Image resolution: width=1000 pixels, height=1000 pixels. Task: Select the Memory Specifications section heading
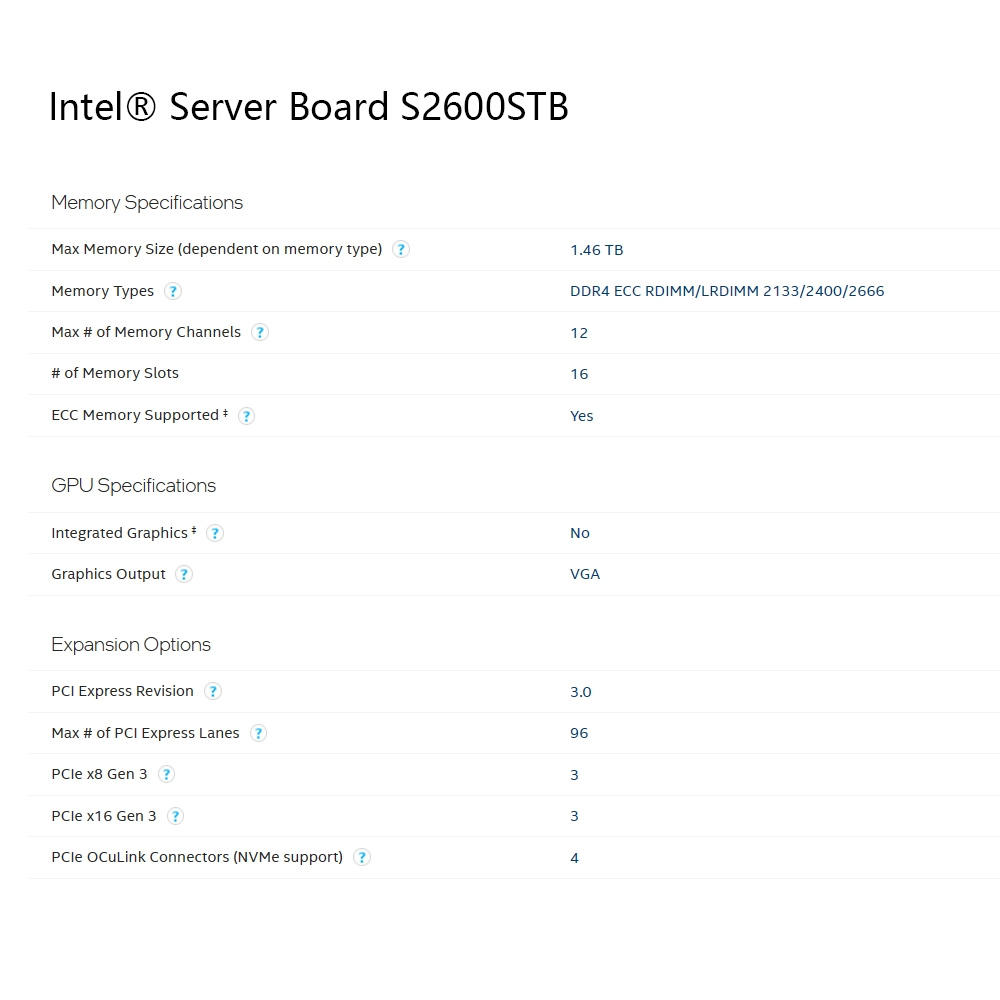tap(147, 203)
